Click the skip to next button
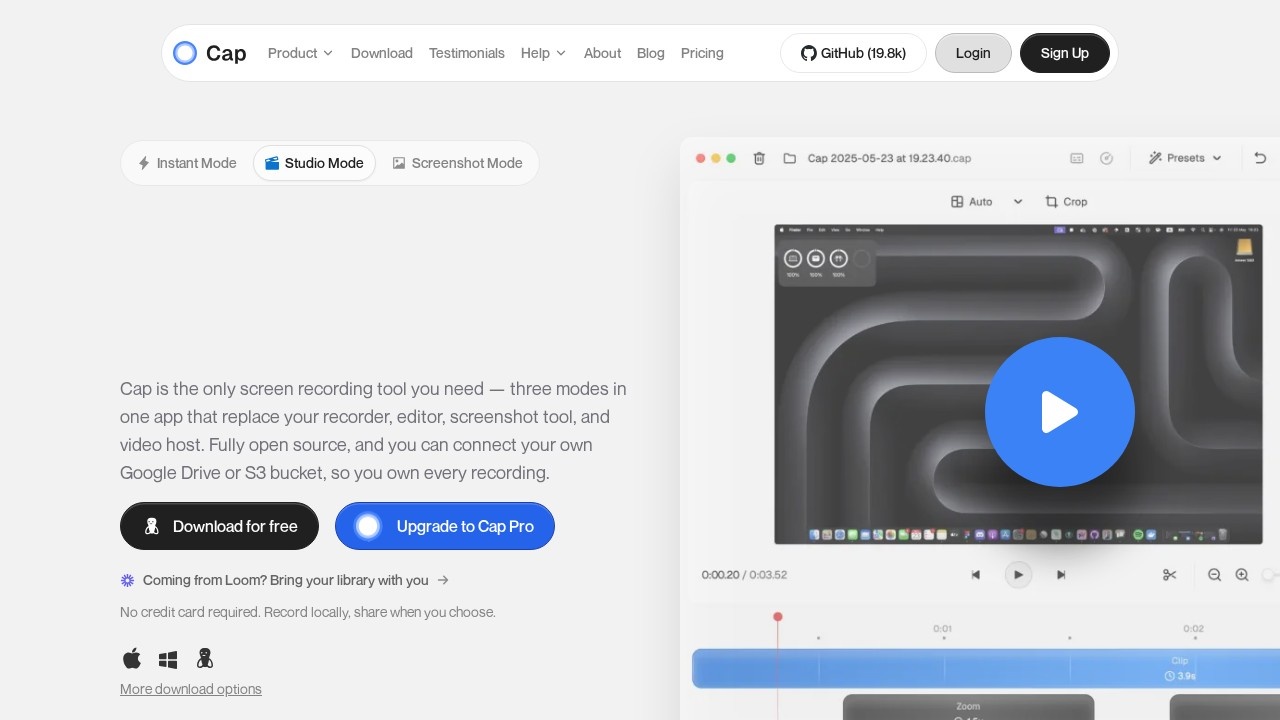The width and height of the screenshot is (1280, 720). (x=1061, y=575)
